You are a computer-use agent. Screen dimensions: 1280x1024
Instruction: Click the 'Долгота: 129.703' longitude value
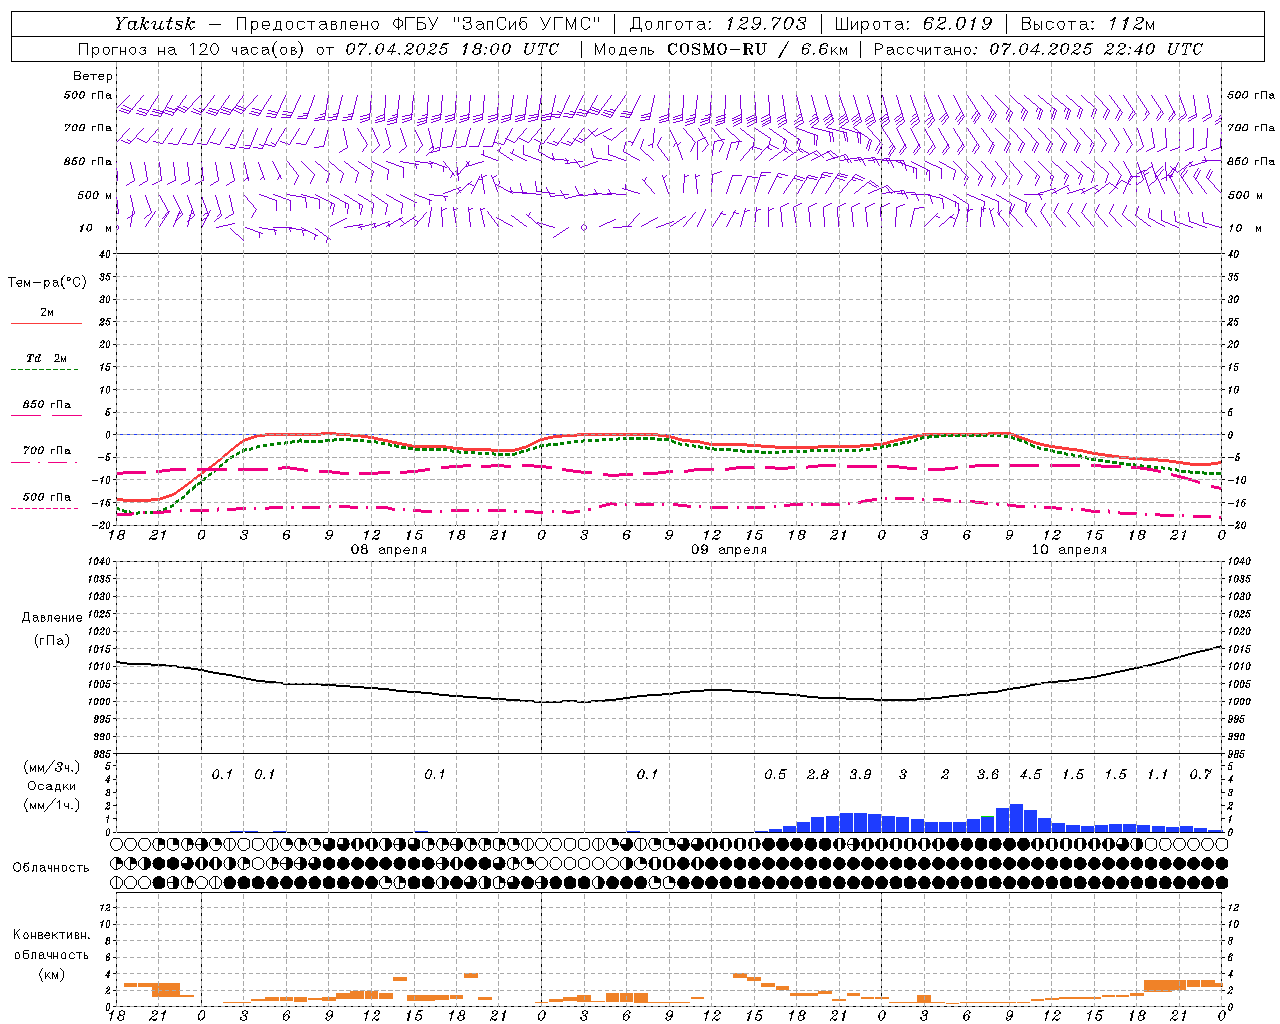click(x=718, y=24)
